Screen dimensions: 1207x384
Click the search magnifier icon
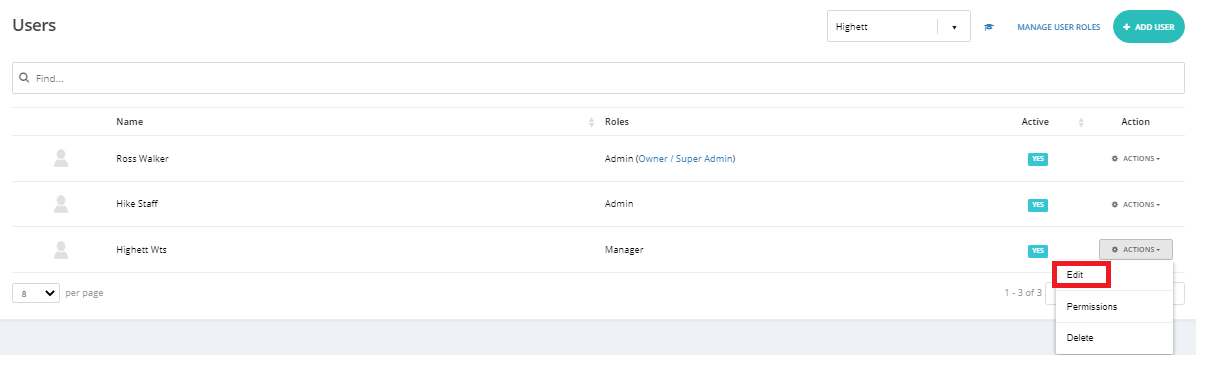(24, 77)
